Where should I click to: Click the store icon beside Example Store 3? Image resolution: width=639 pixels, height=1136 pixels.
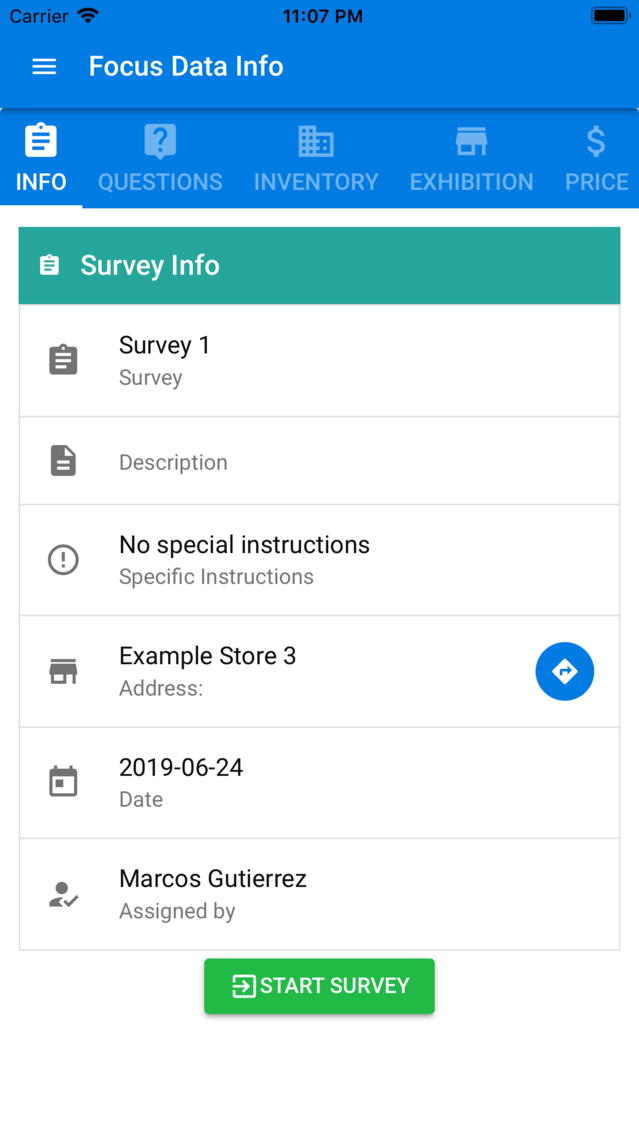coord(63,672)
